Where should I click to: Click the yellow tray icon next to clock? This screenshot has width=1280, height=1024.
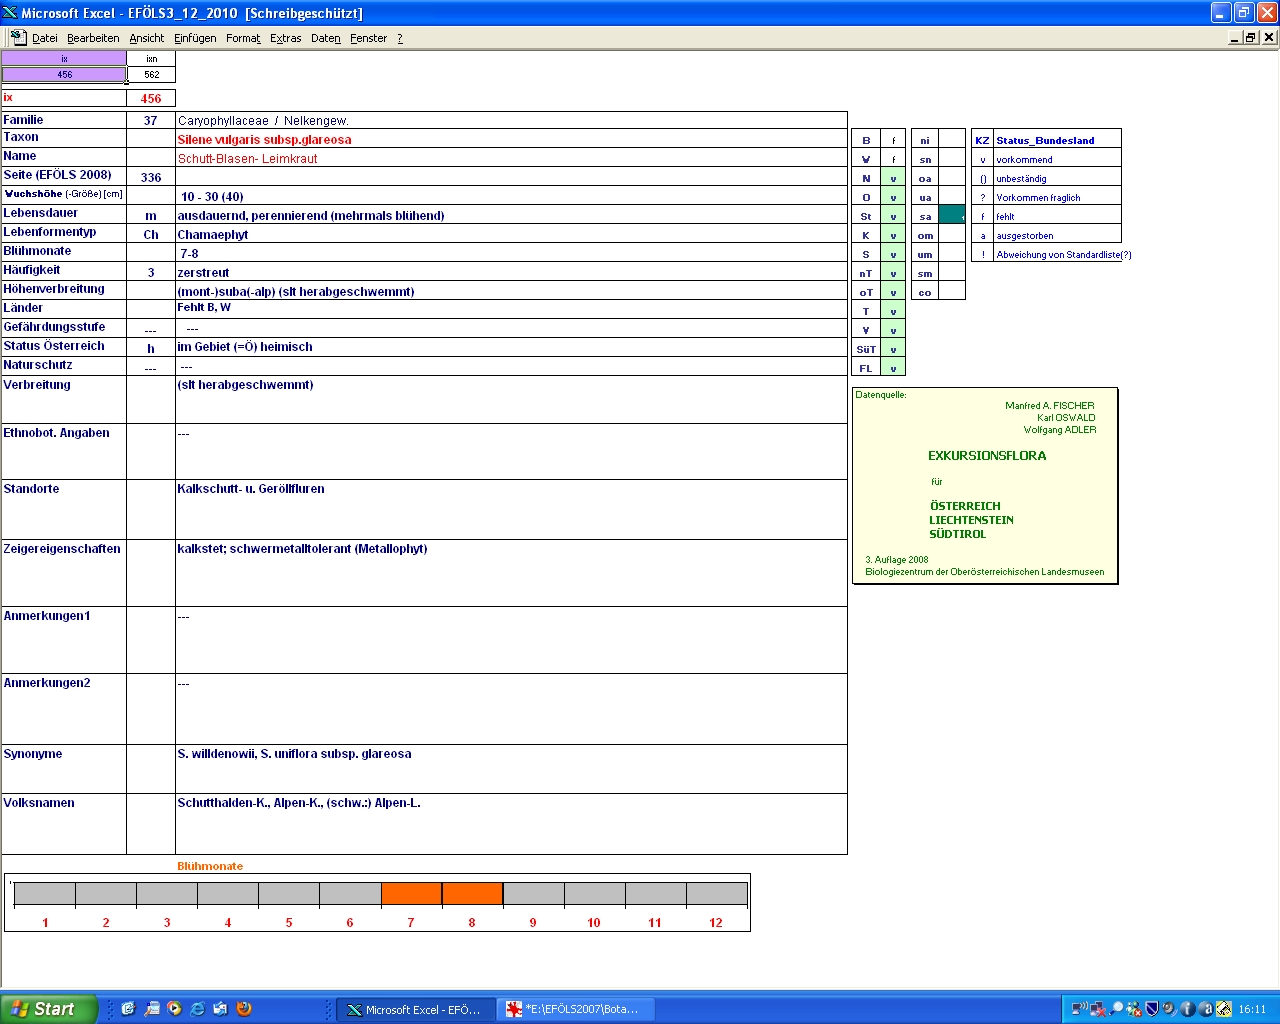tap(1224, 1009)
